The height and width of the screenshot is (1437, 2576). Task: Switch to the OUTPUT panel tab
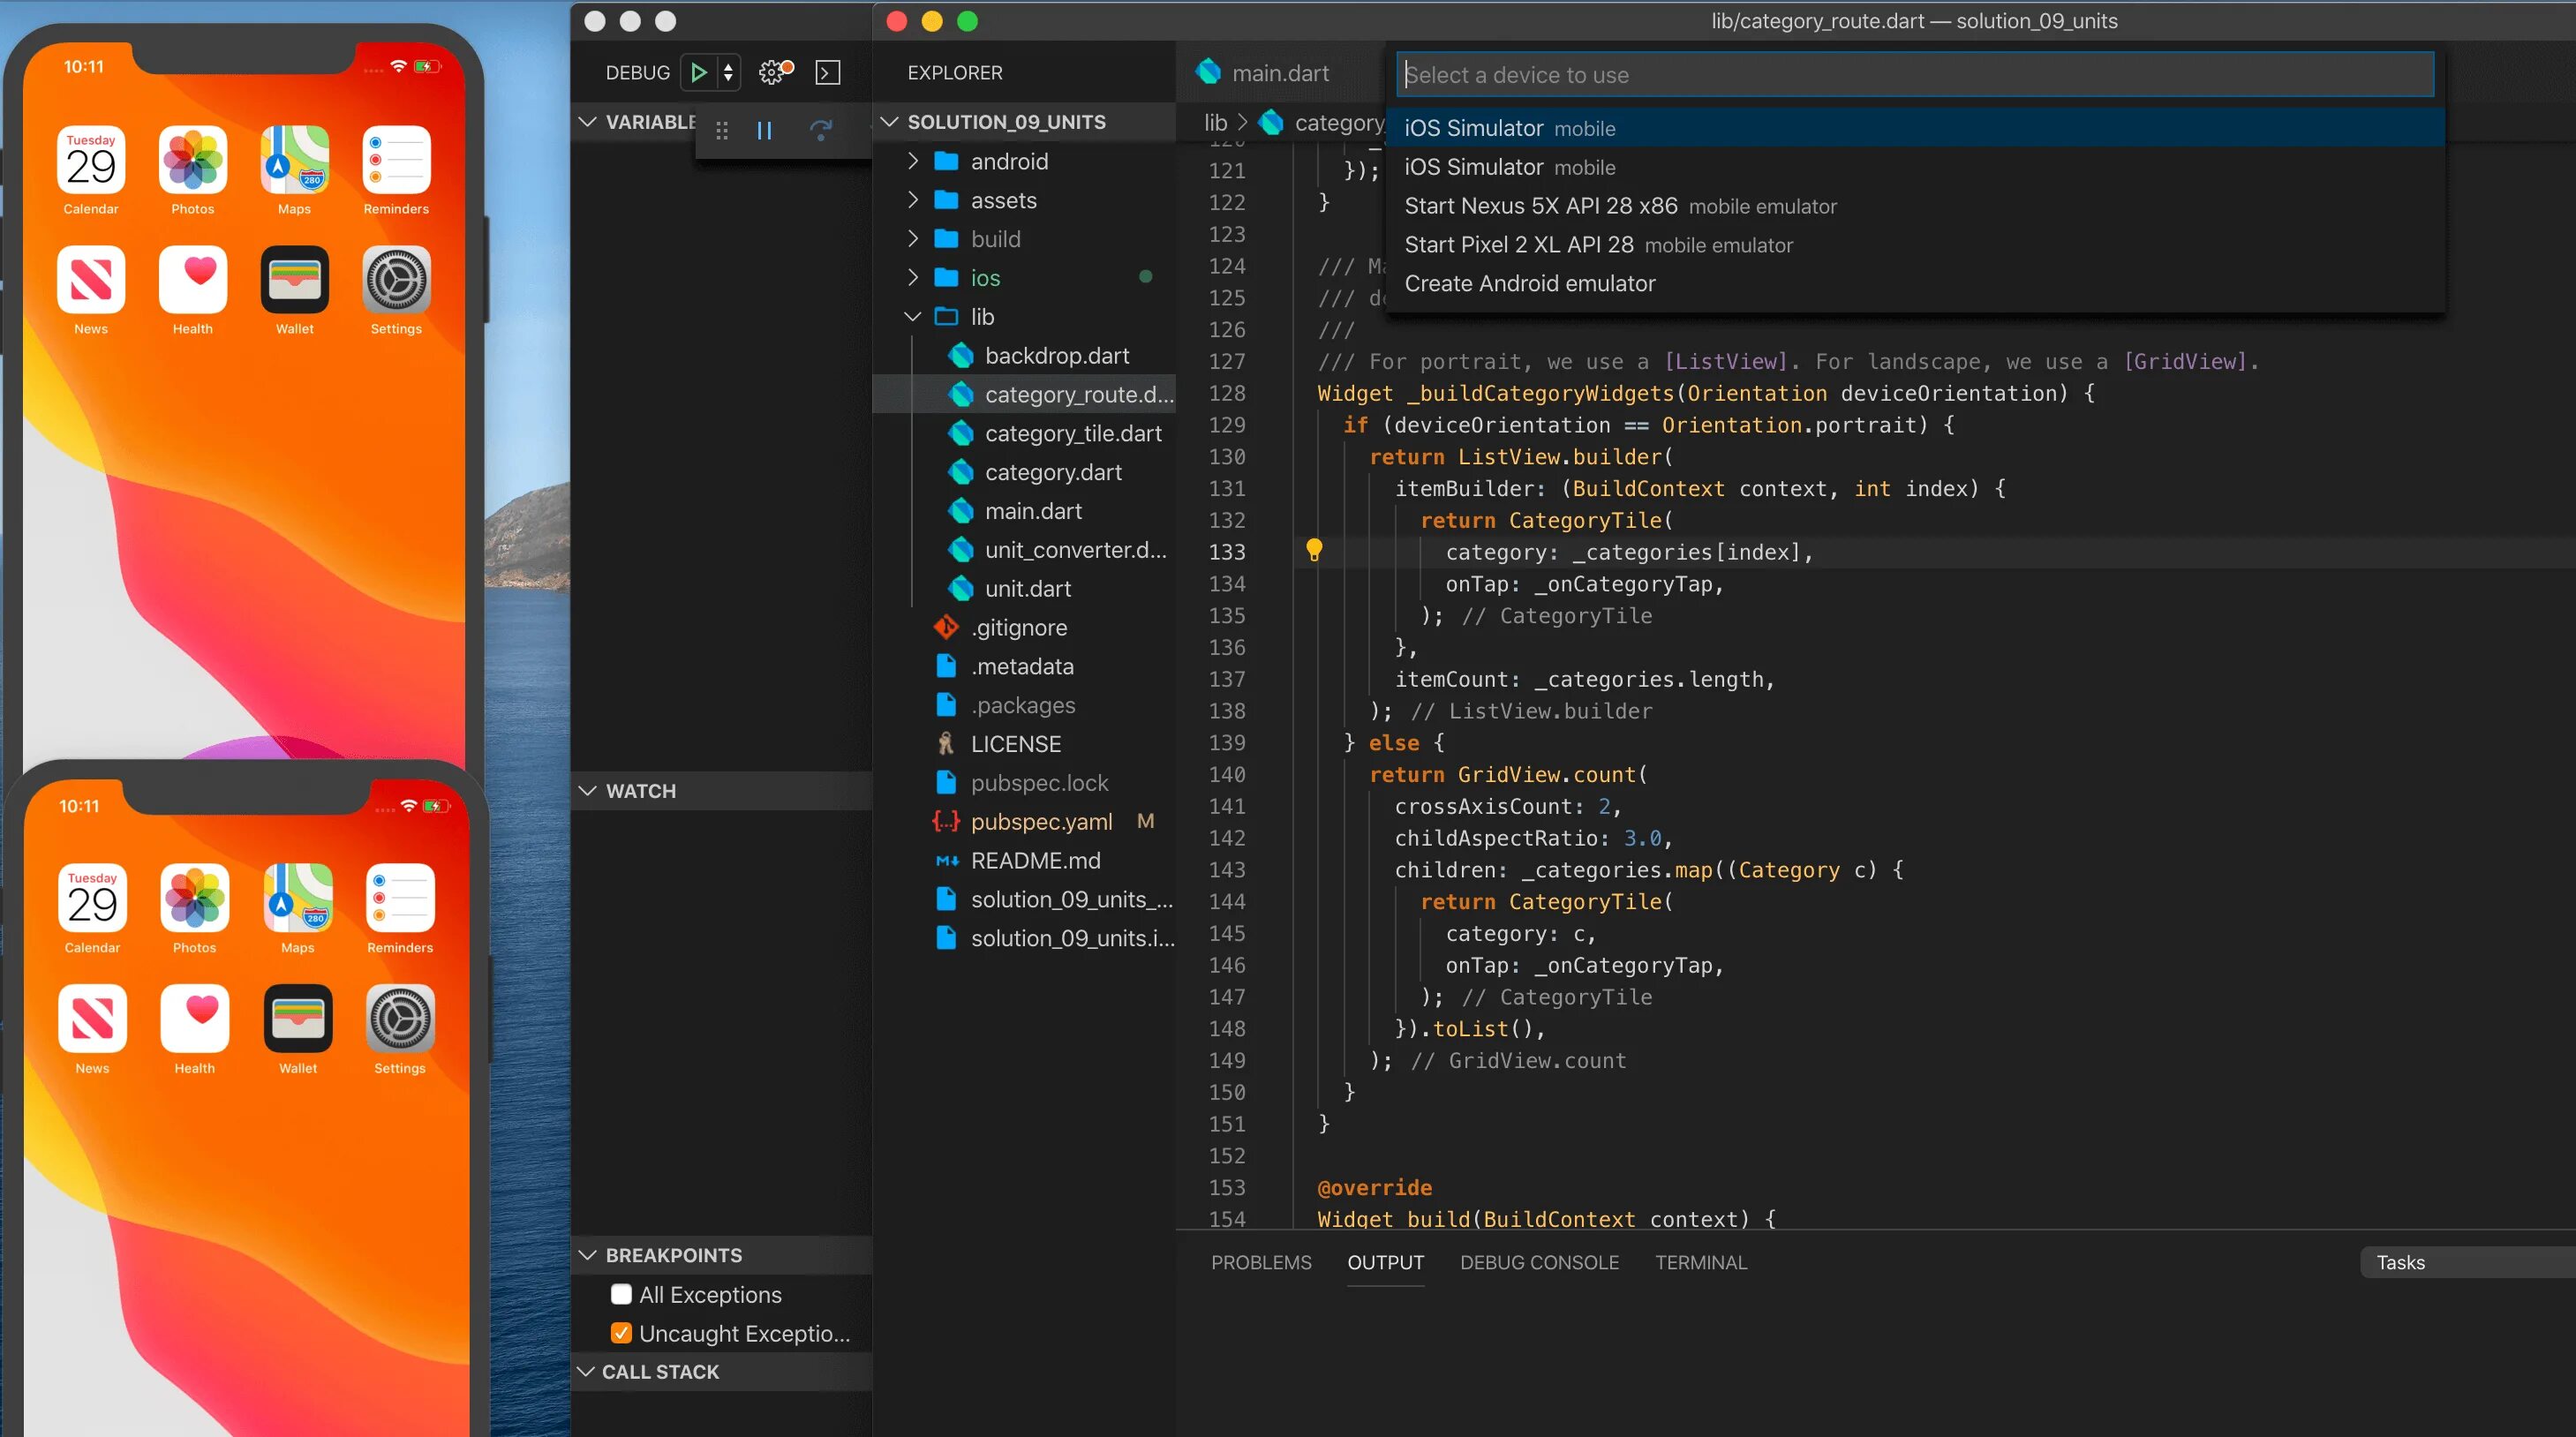pos(1385,1262)
